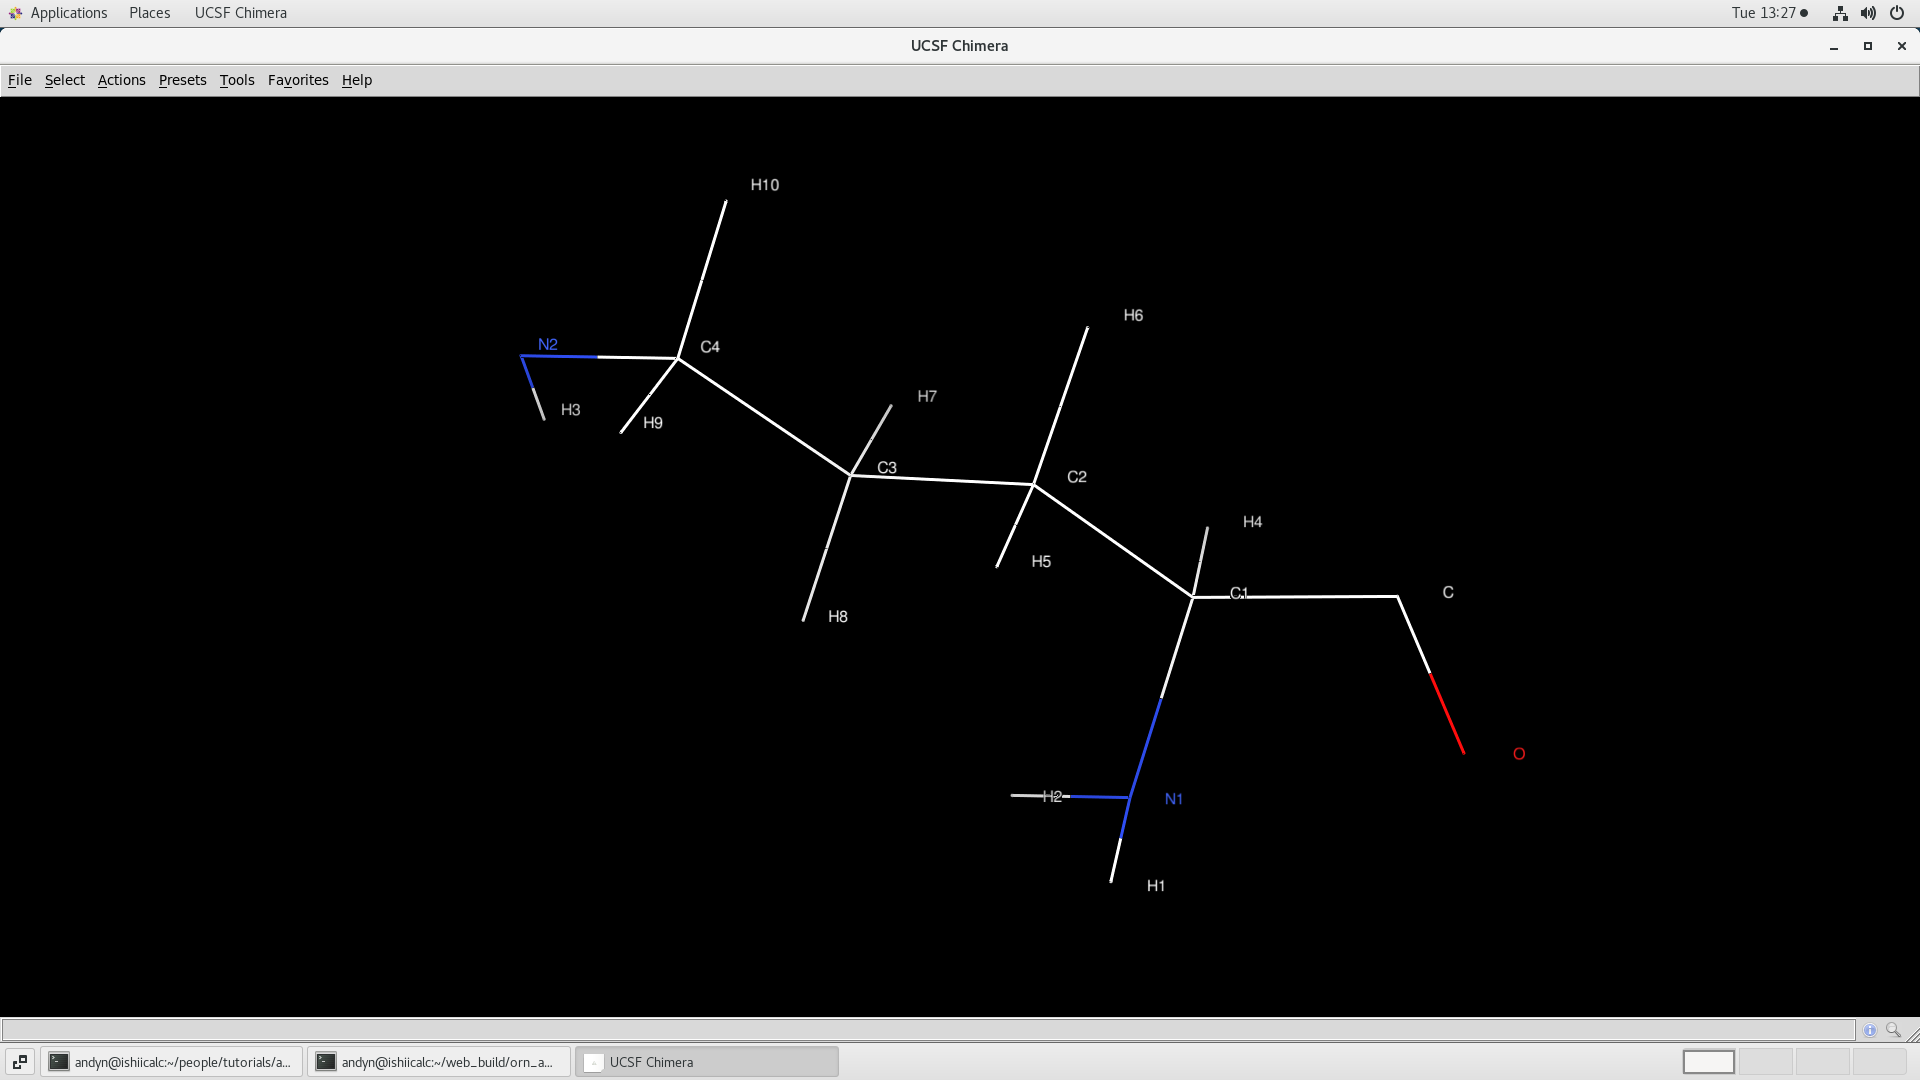Open the Places menu in top bar

150,13
